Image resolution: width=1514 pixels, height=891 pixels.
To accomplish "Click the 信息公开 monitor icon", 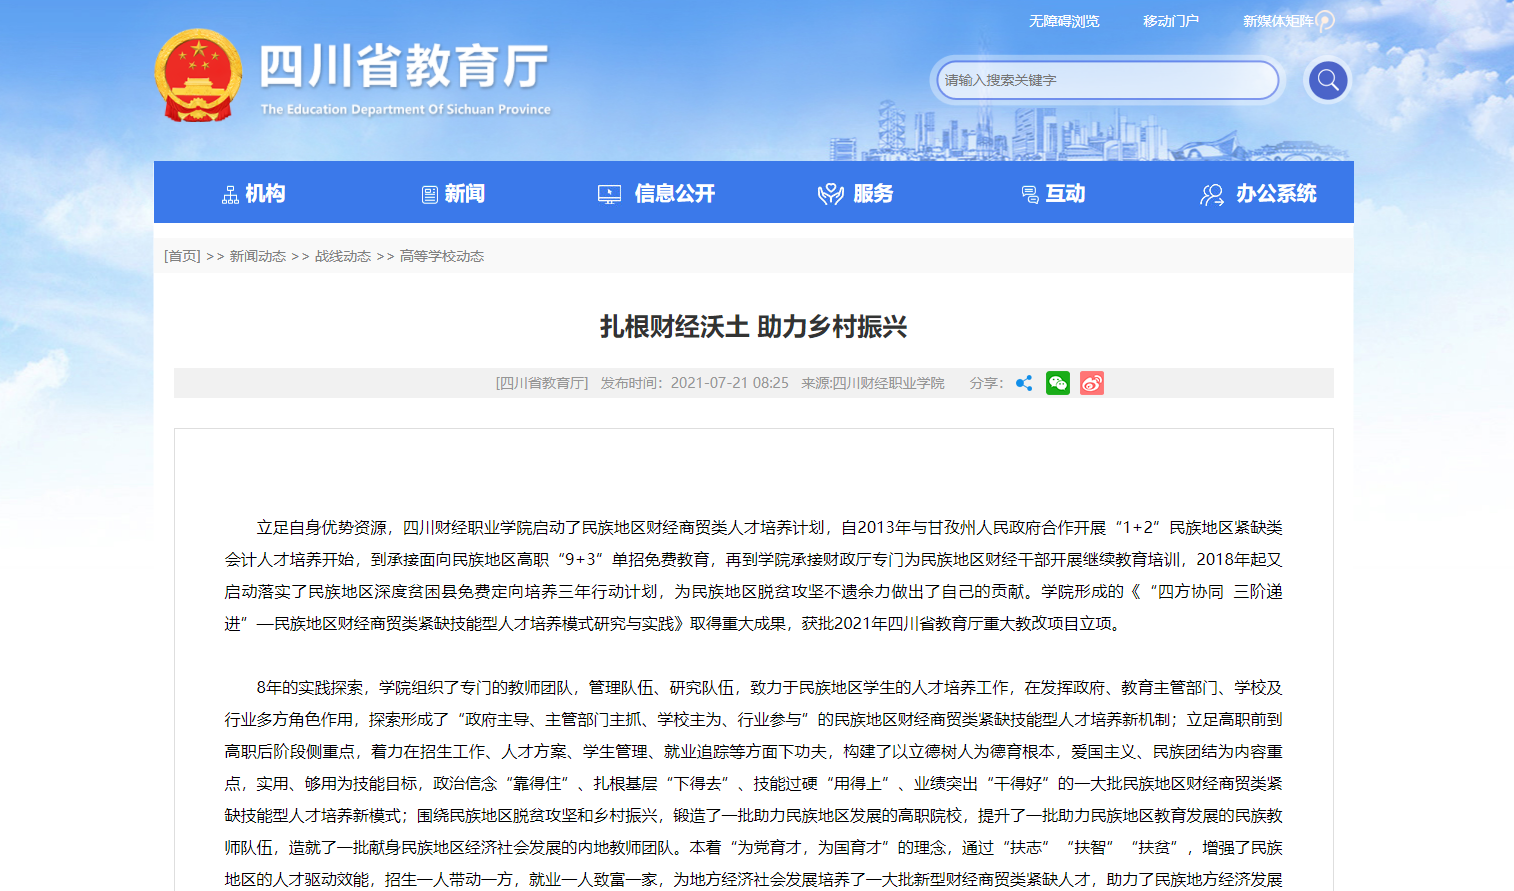I will 608,192.
